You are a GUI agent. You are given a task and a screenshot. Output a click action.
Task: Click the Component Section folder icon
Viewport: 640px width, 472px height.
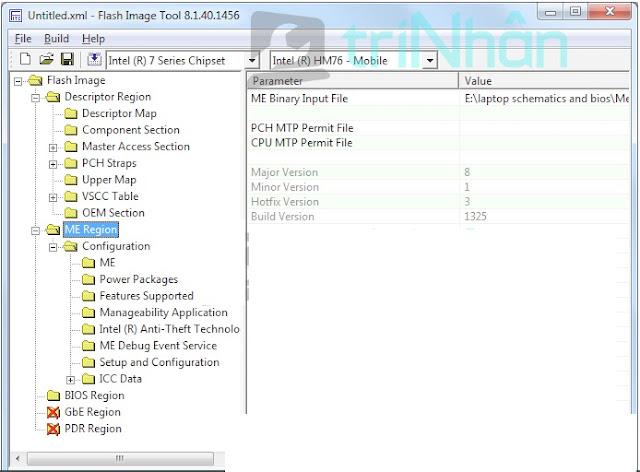pyautogui.click(x=71, y=130)
